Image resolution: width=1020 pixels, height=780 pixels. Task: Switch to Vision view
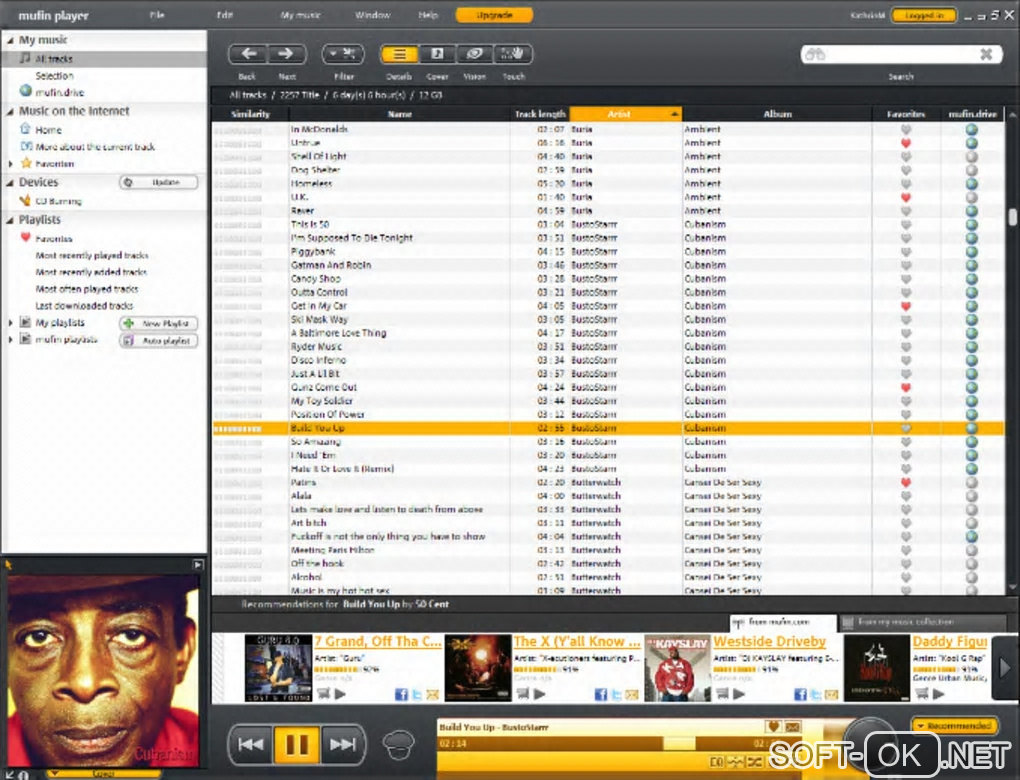click(x=474, y=54)
